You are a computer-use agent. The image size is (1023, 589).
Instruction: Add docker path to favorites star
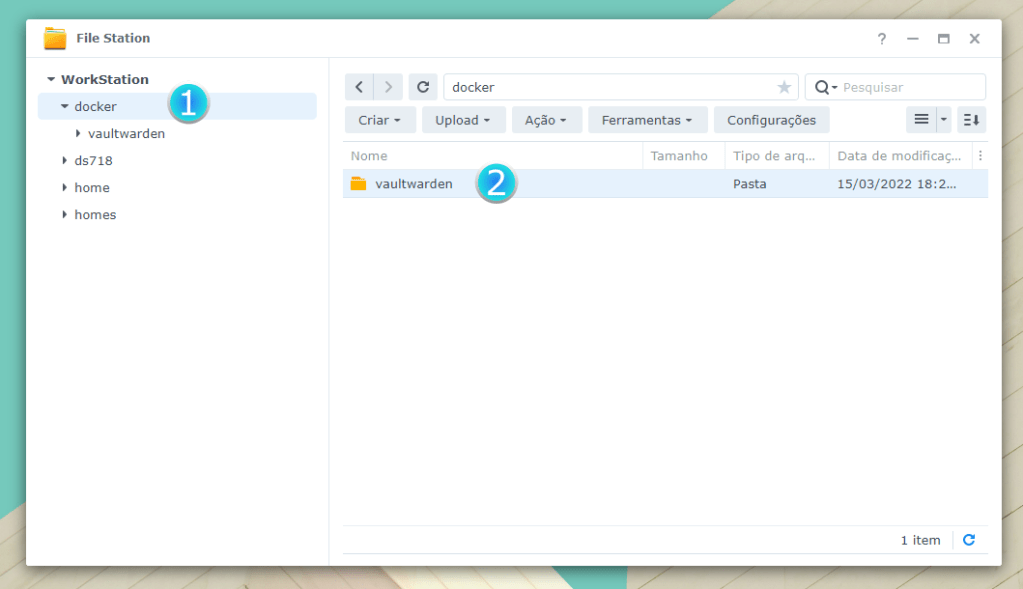(784, 87)
